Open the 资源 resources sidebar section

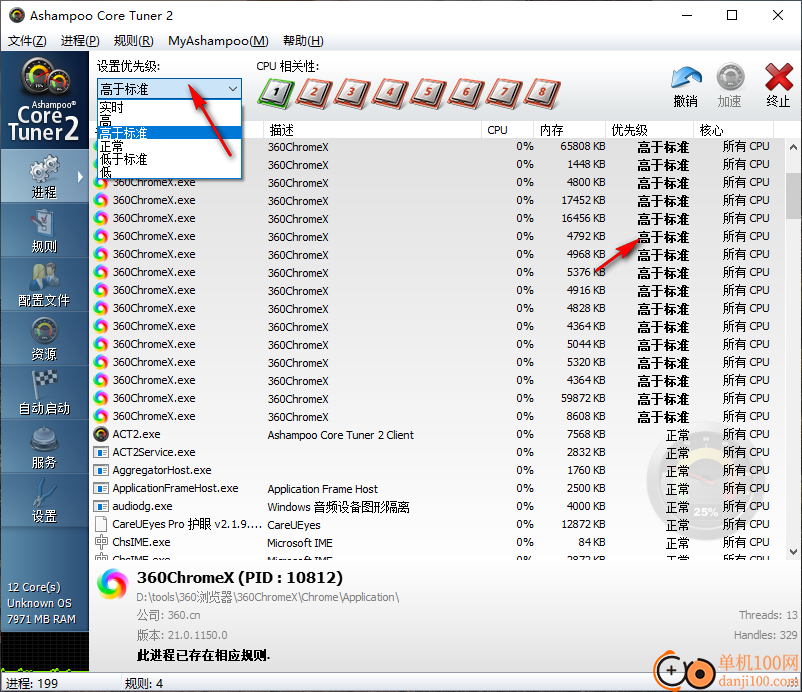tap(44, 339)
